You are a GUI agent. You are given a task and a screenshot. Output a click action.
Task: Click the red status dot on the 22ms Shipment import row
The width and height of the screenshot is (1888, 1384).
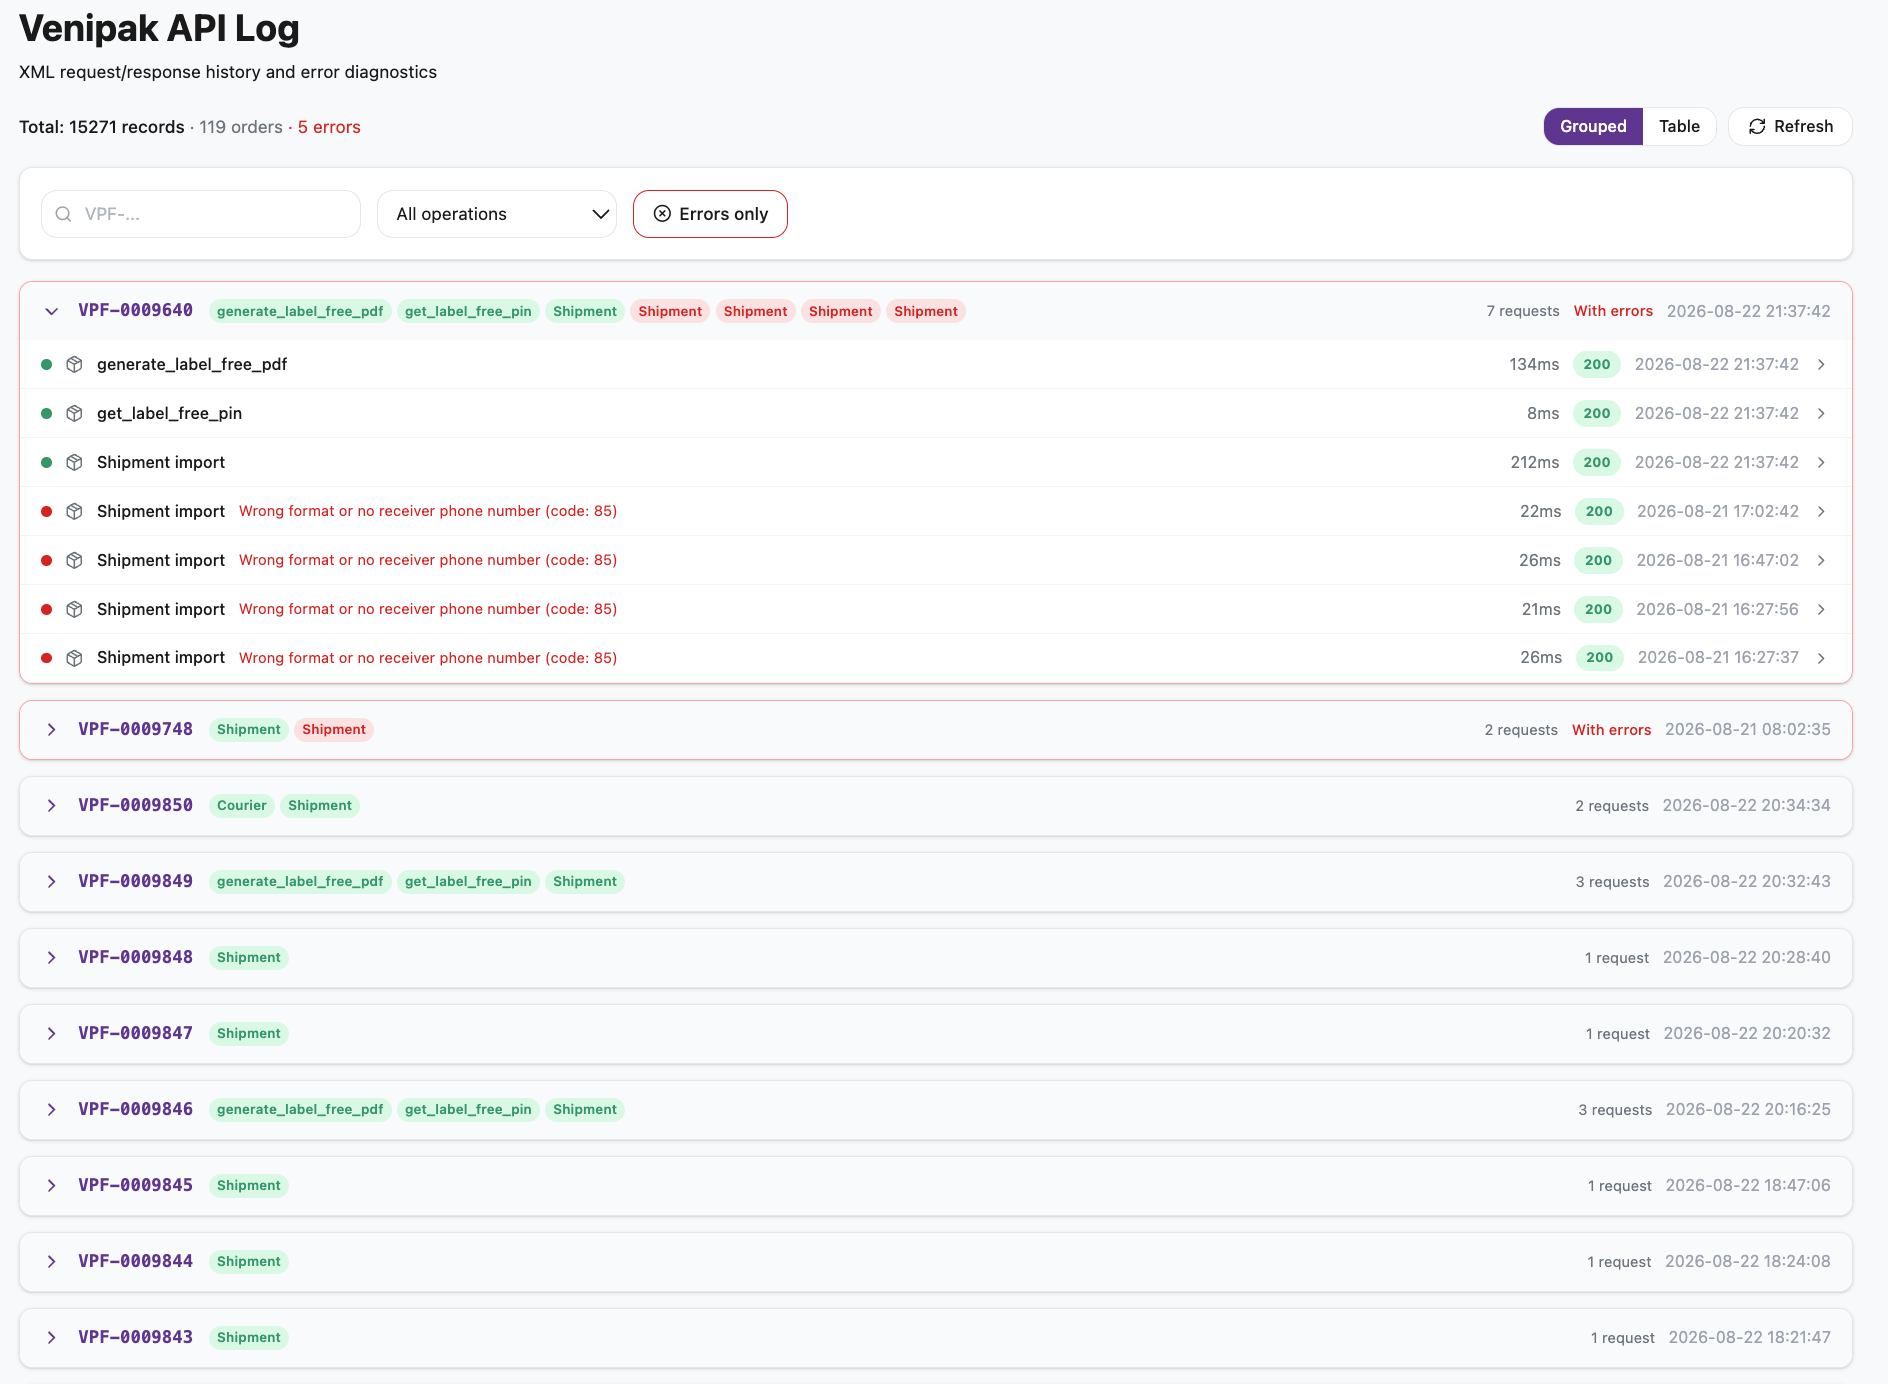(46, 511)
